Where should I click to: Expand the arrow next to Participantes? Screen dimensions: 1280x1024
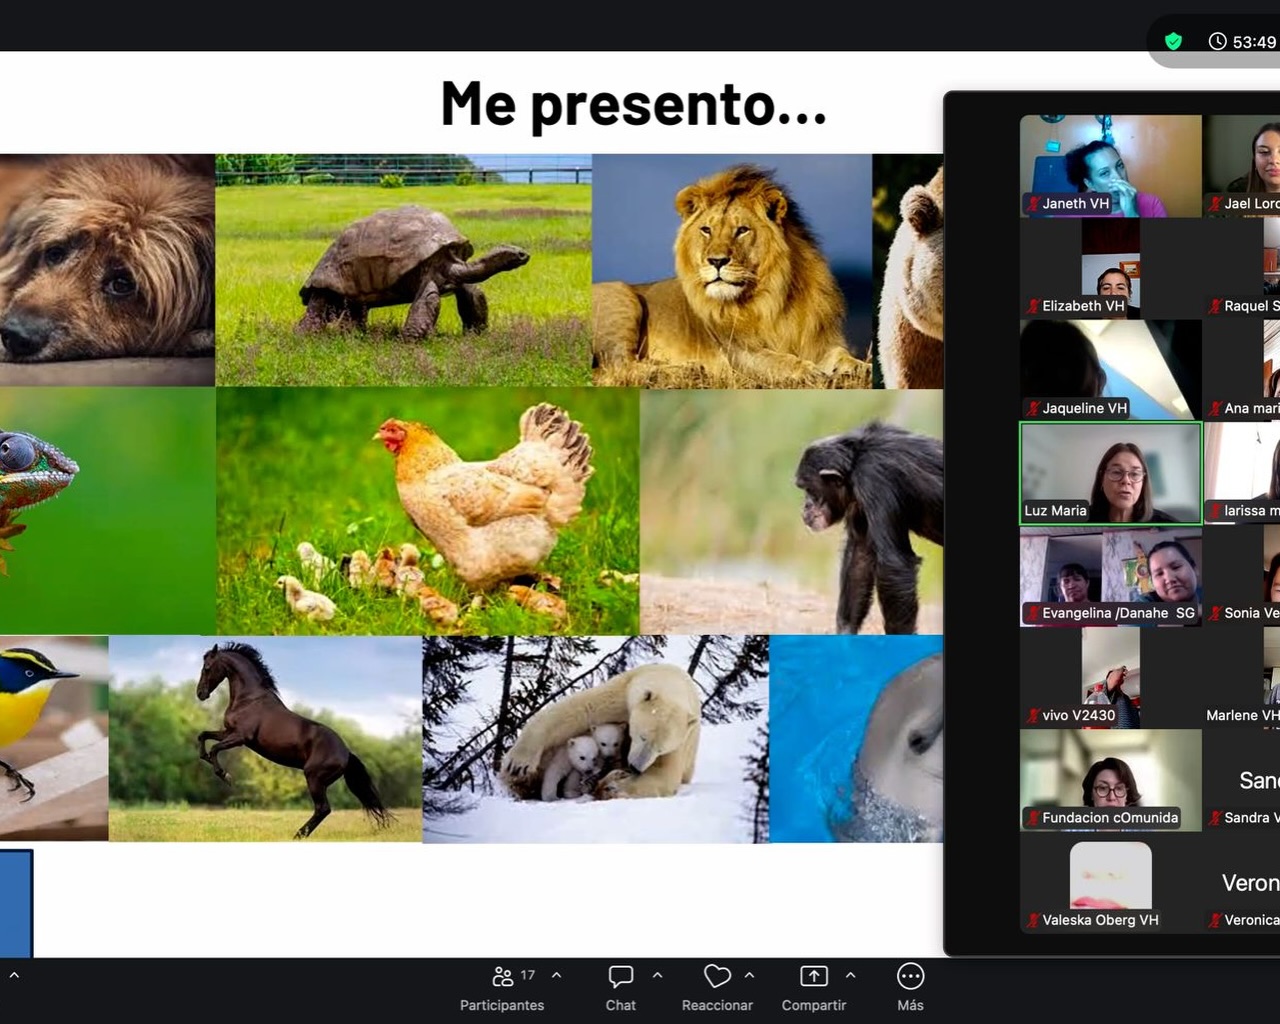point(557,975)
